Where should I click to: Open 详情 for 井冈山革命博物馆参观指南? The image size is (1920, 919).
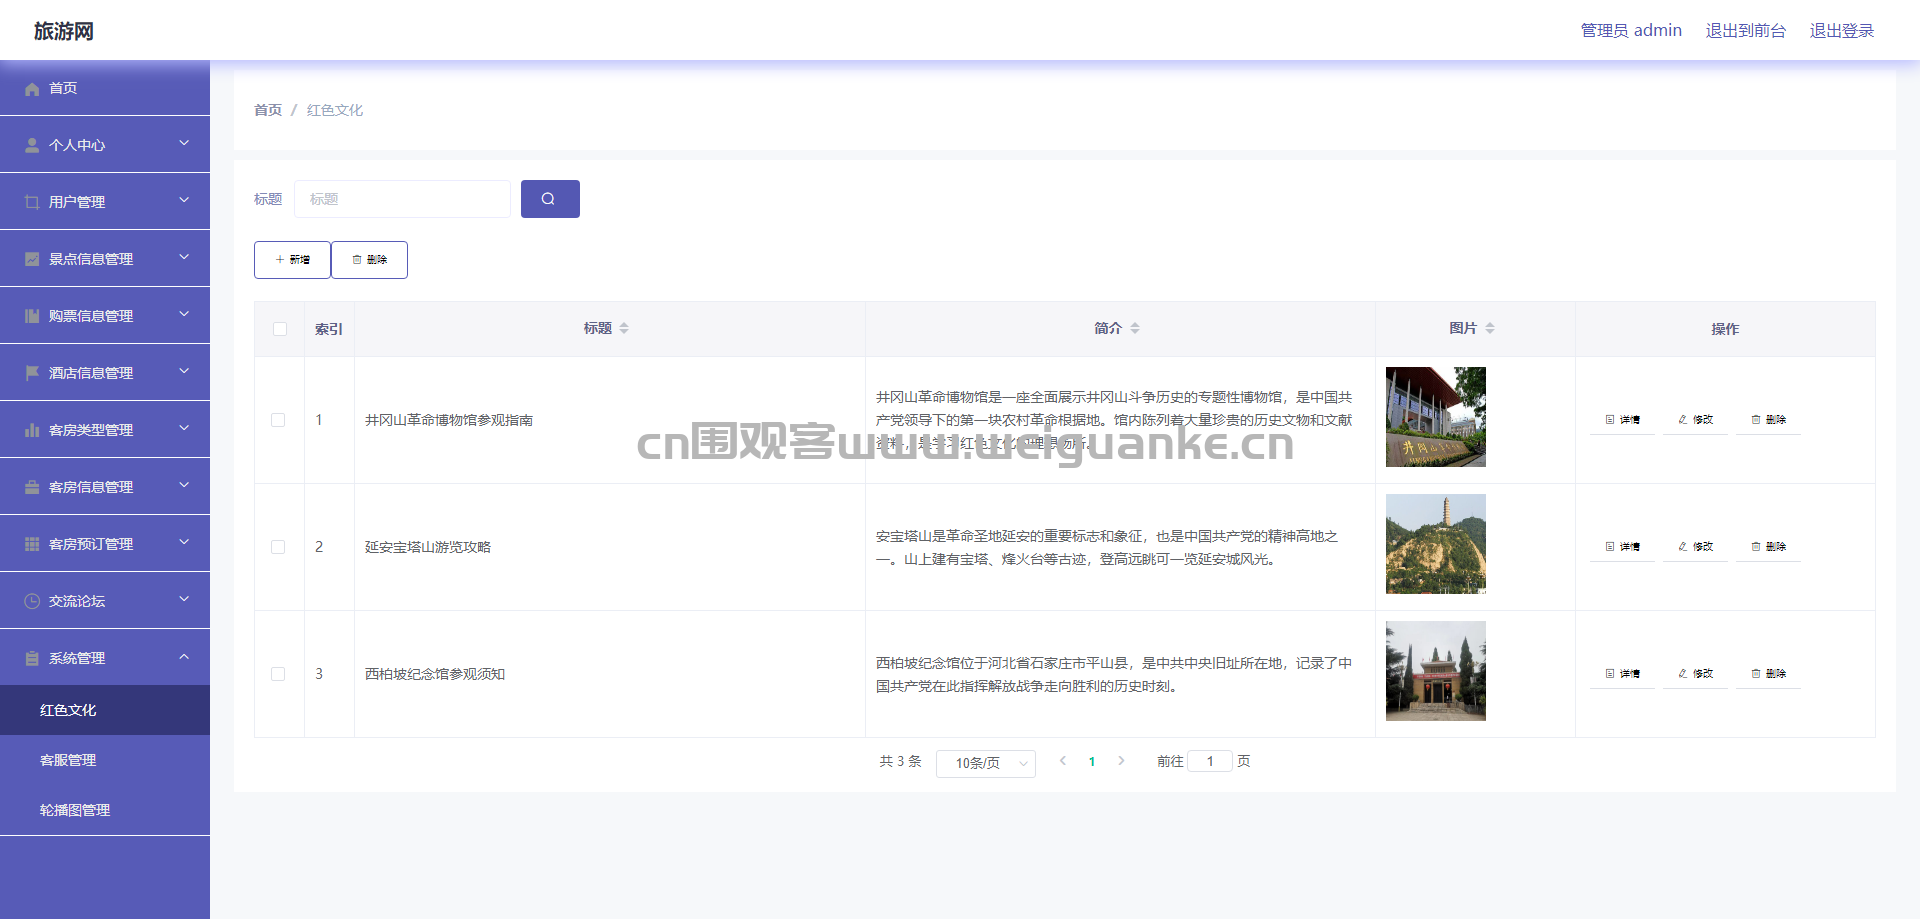[x=1622, y=420]
